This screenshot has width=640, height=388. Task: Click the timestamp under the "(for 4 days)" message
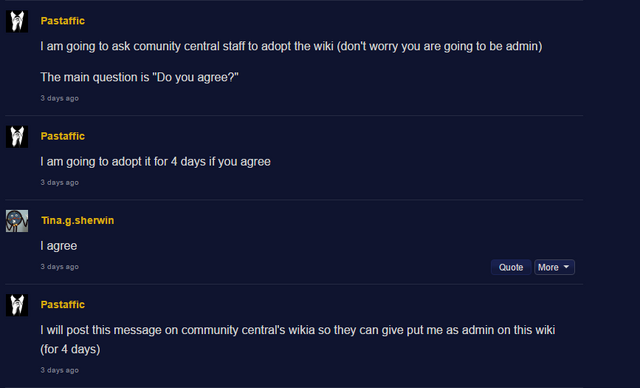click(x=60, y=370)
